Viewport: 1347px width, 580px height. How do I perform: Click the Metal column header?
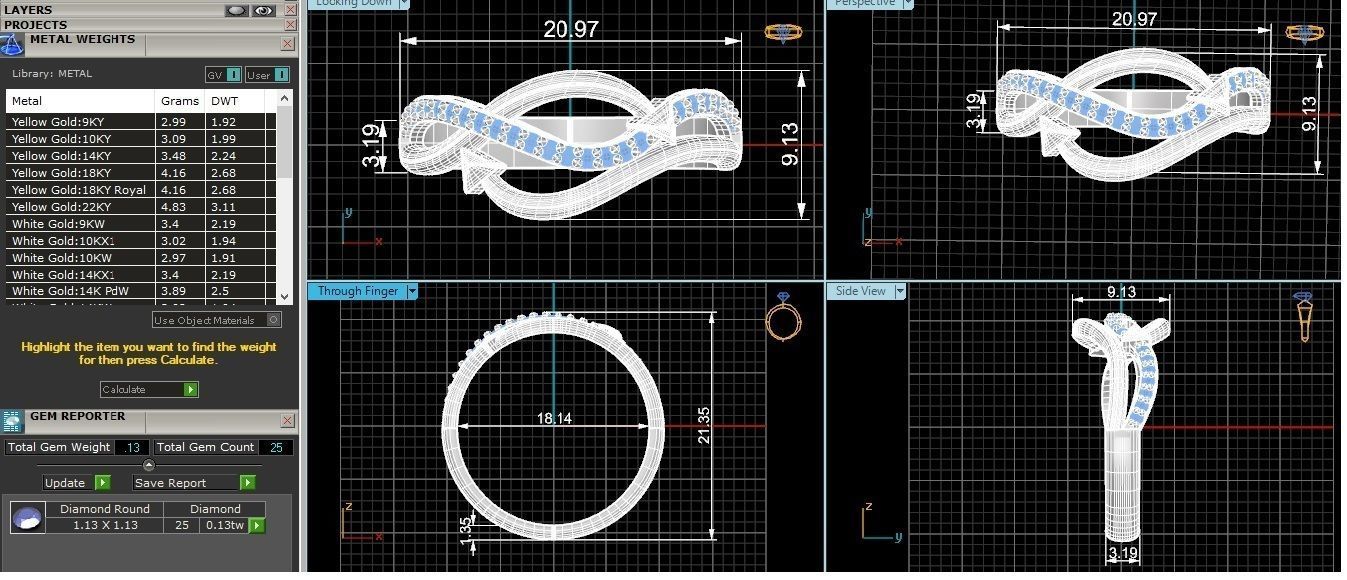point(80,101)
